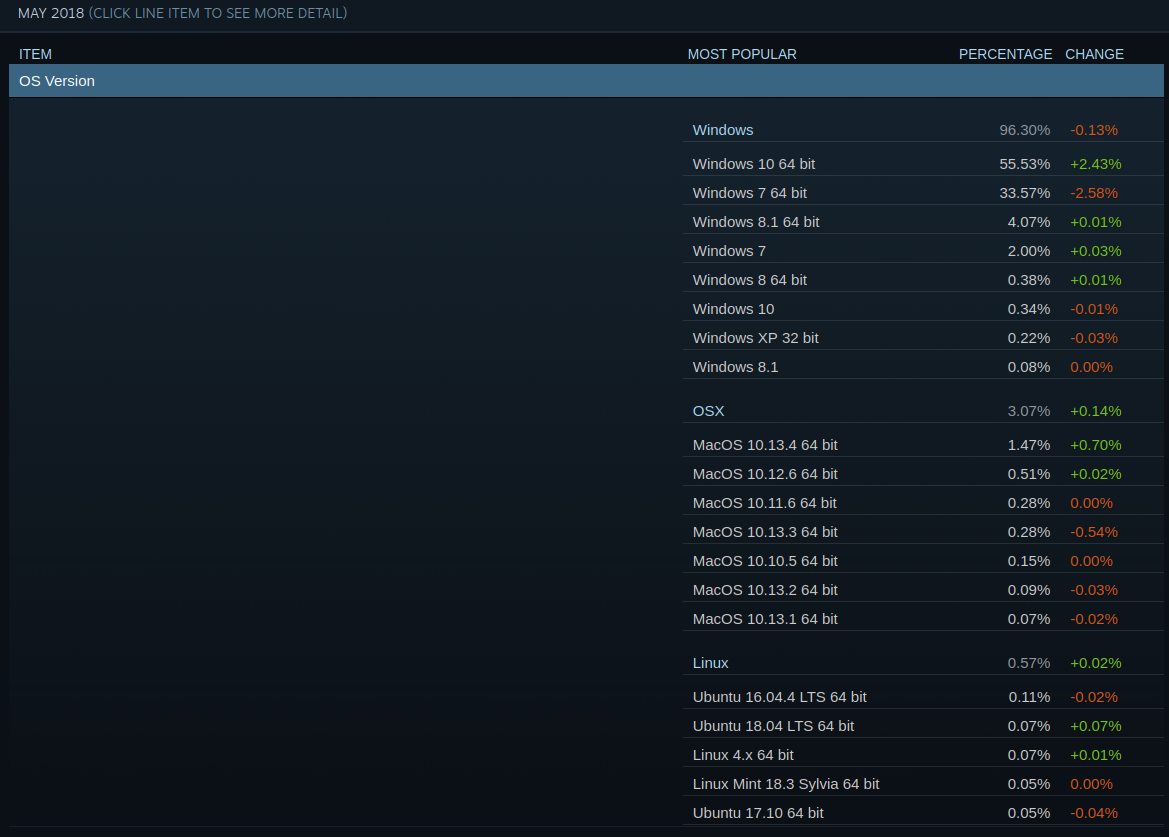Click the MOST POPULAR column header
Screen dimensions: 1169x837
coord(742,54)
